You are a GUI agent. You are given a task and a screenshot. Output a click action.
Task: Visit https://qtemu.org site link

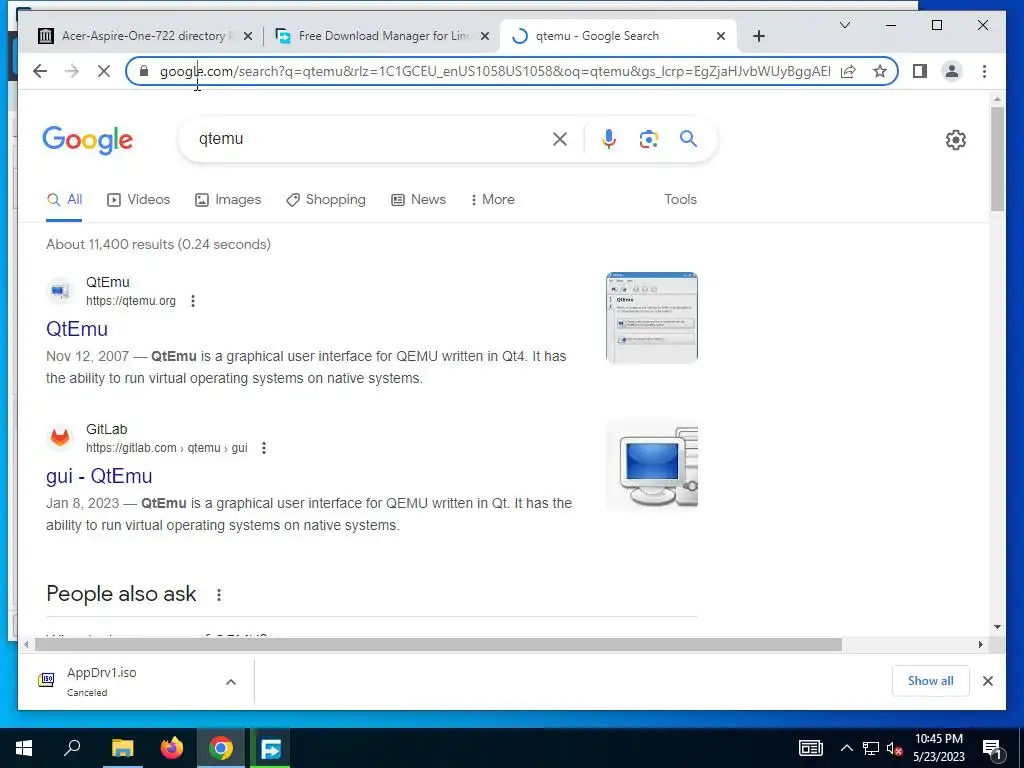pyautogui.click(x=131, y=301)
